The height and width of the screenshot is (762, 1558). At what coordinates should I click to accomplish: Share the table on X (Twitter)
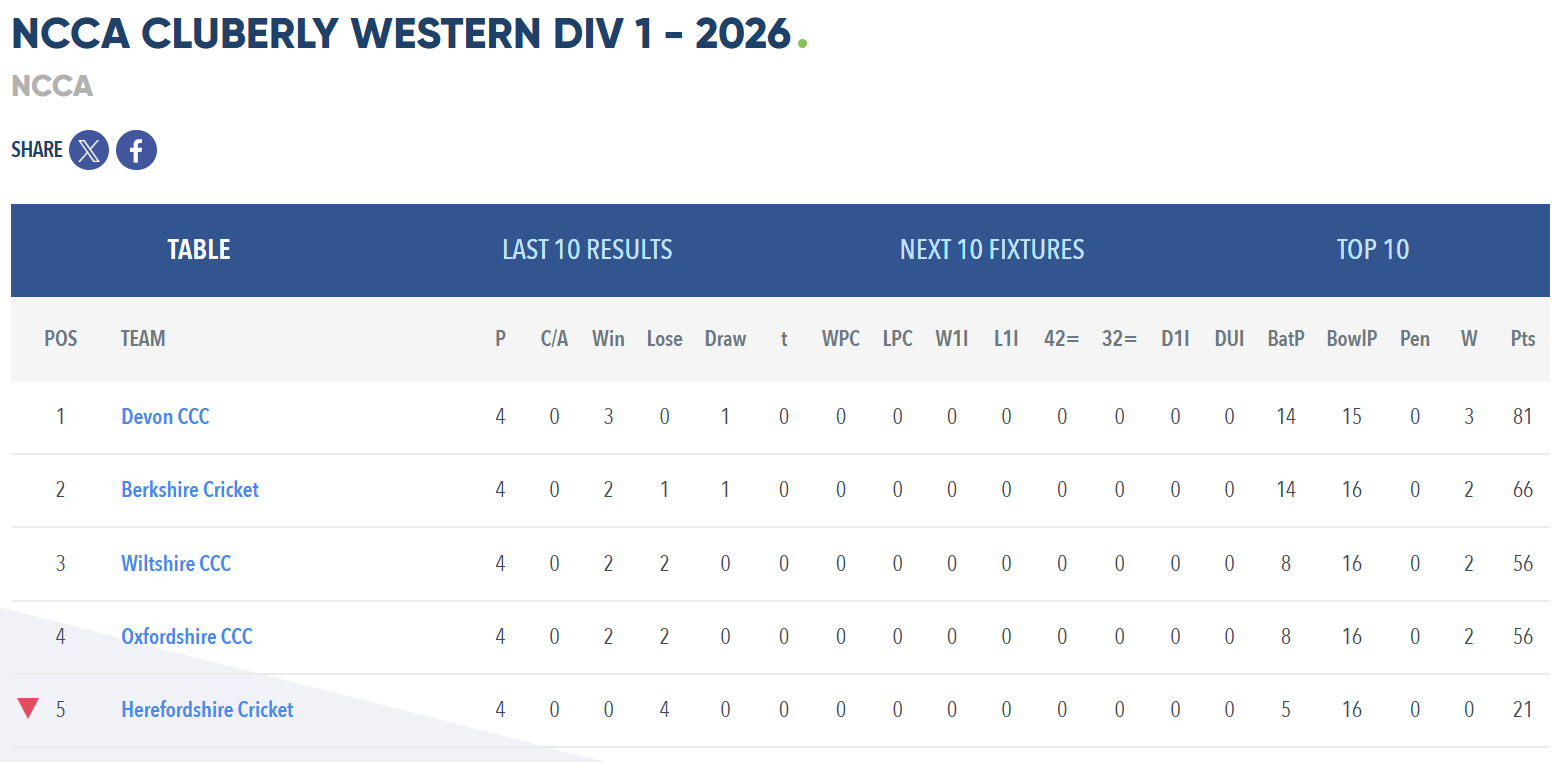pyautogui.click(x=89, y=150)
